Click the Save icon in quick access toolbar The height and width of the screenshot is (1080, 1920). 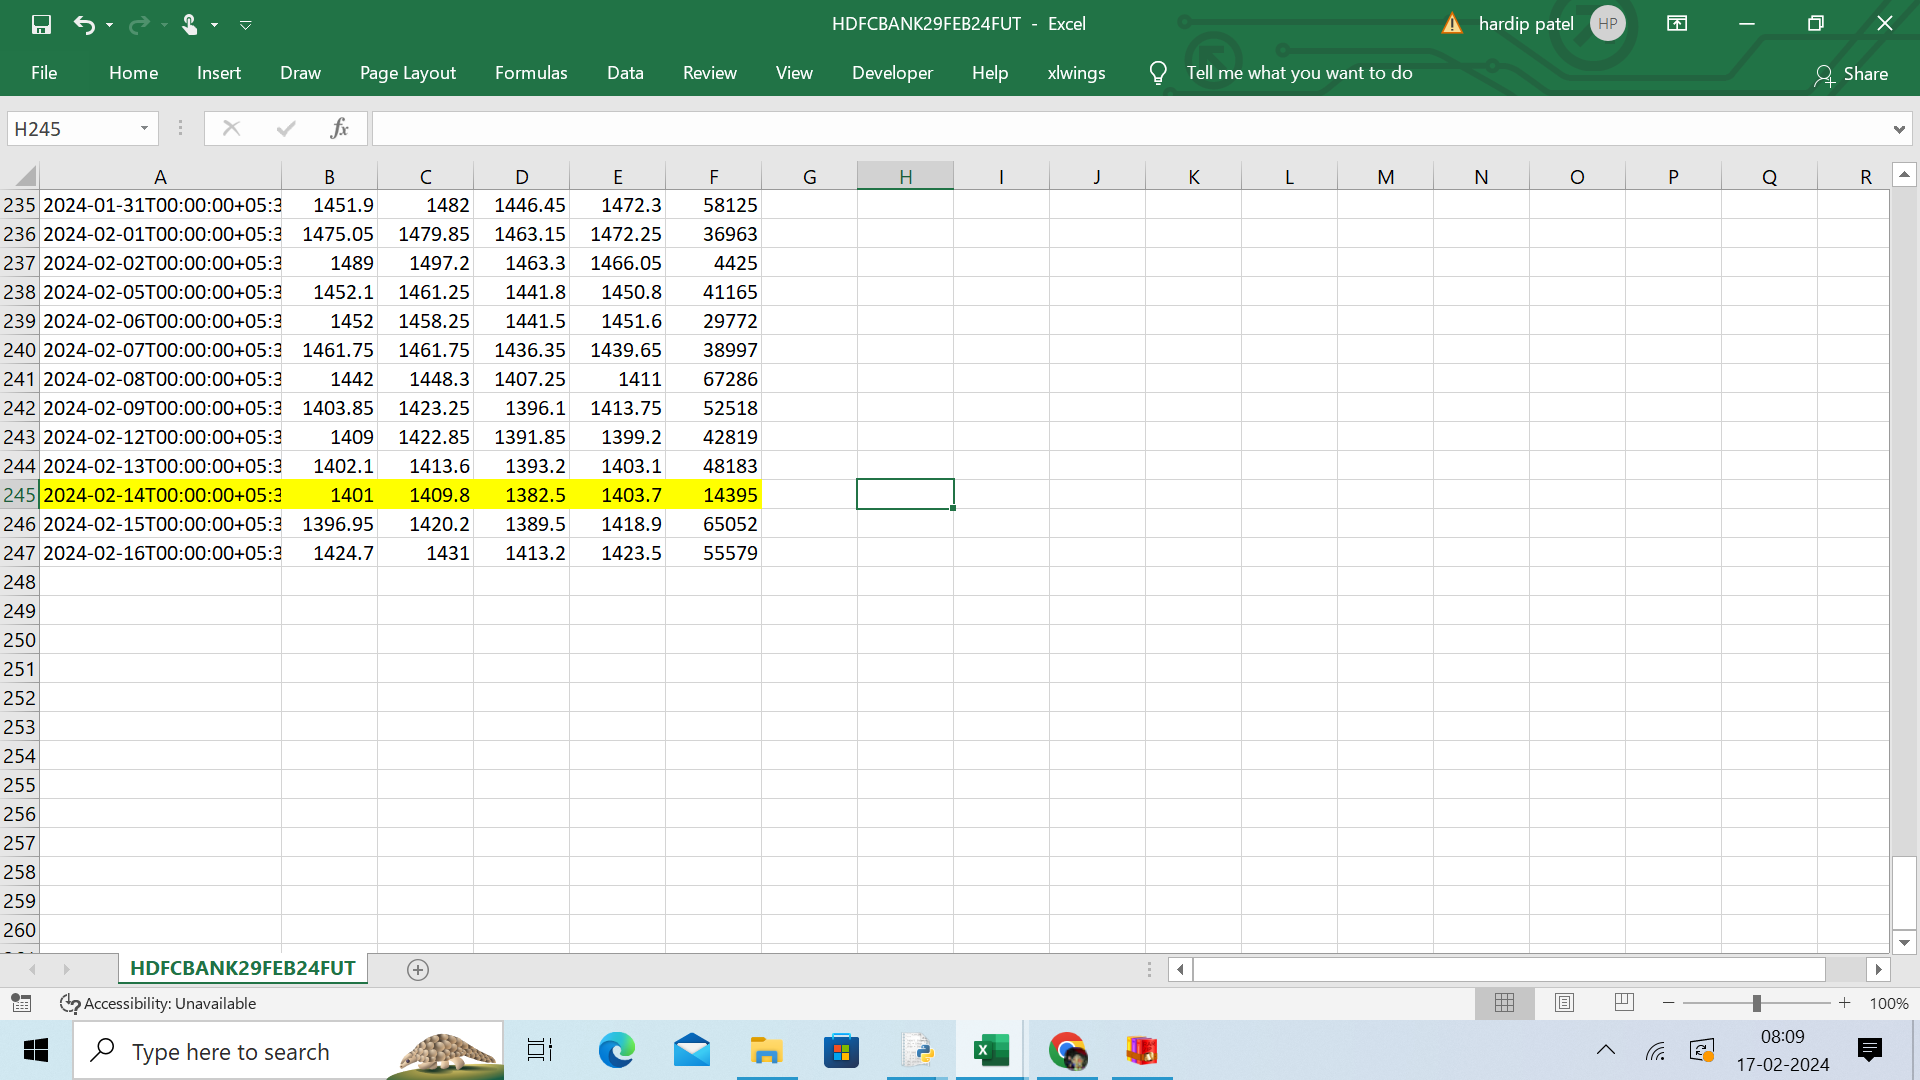pos(41,24)
